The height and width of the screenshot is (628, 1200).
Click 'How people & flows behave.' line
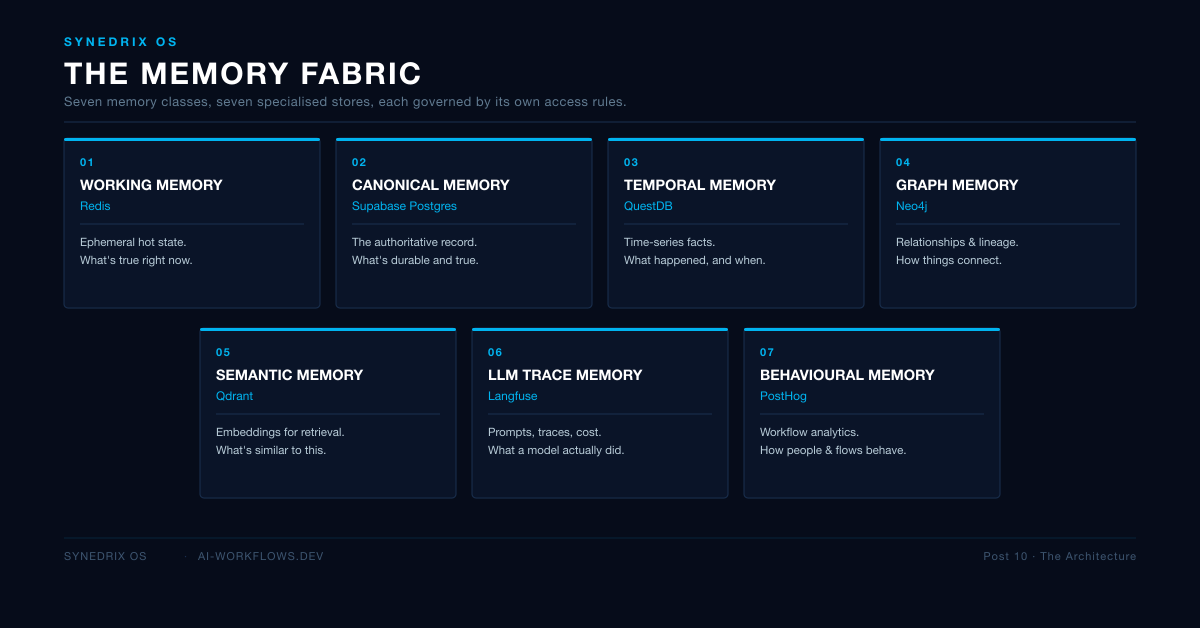pyautogui.click(x=833, y=450)
